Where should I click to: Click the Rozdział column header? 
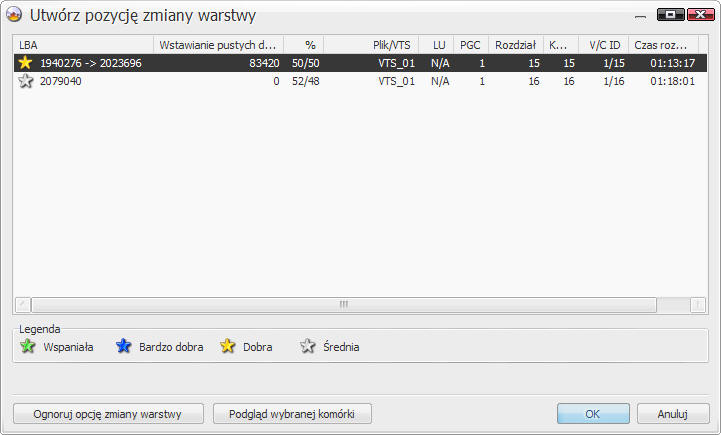pos(515,45)
